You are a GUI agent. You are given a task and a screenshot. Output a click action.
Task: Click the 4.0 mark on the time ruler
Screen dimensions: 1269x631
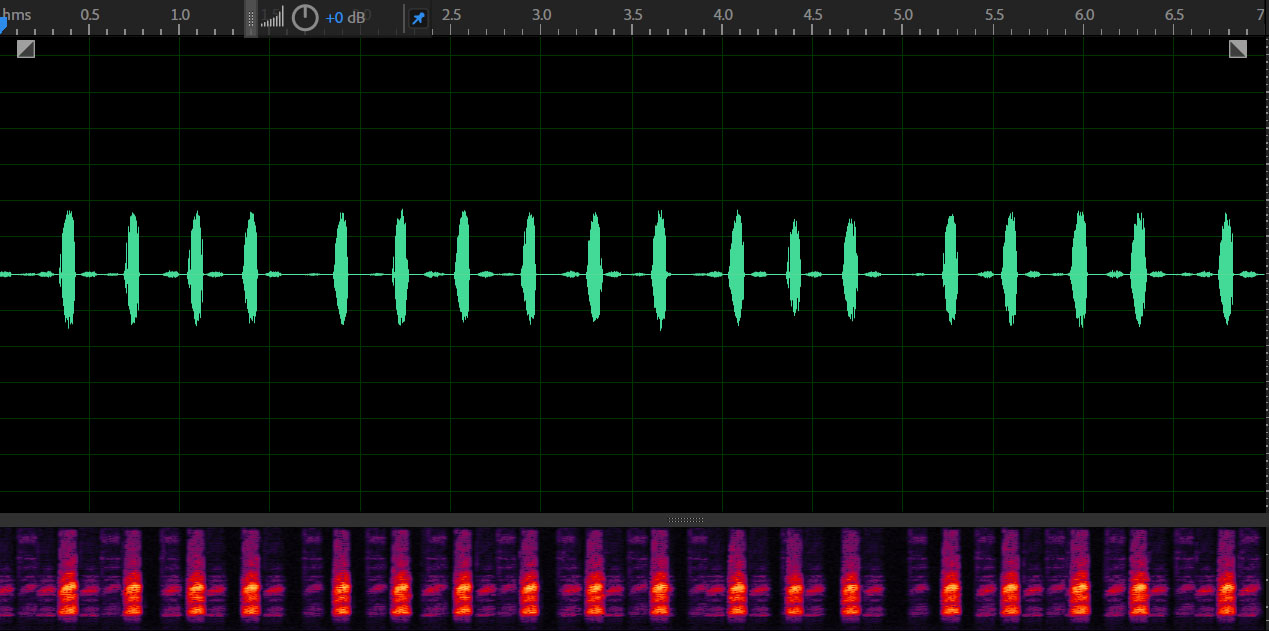click(x=722, y=15)
